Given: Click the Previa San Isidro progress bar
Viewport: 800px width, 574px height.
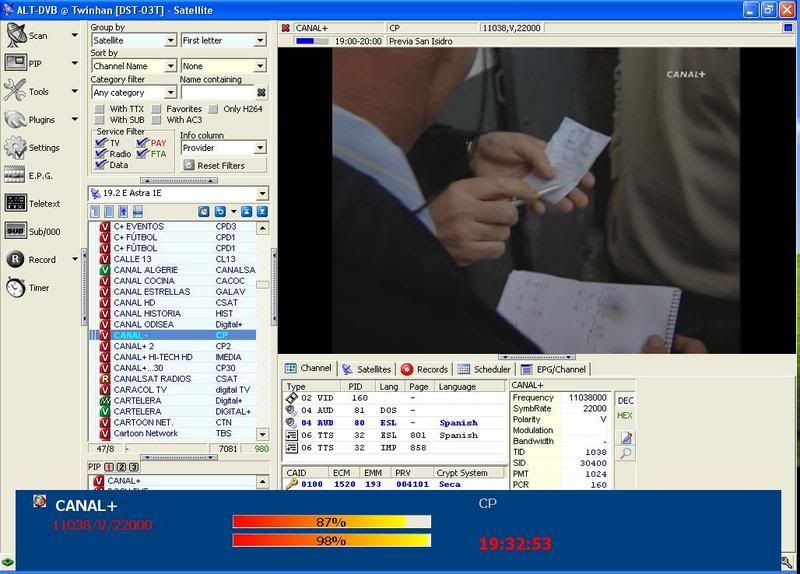Looking at the screenshot, I should [x=312, y=41].
